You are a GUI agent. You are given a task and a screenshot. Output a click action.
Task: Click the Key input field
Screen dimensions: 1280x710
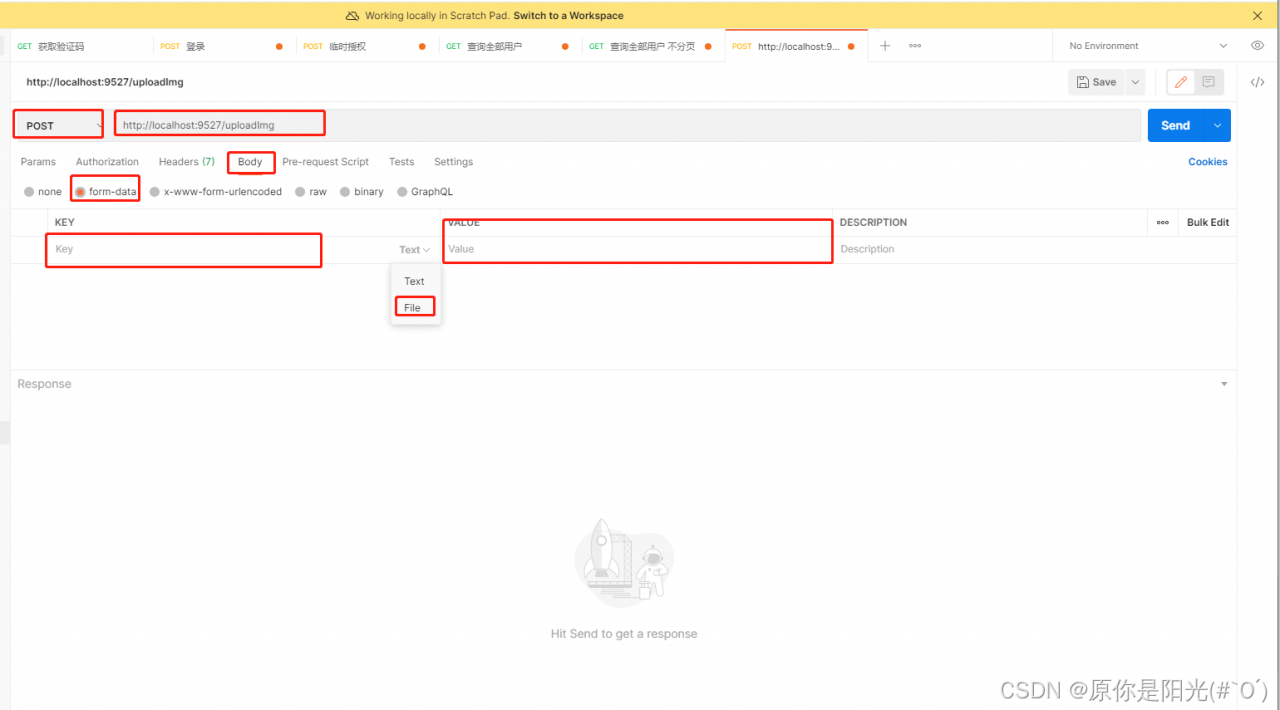[183, 250]
